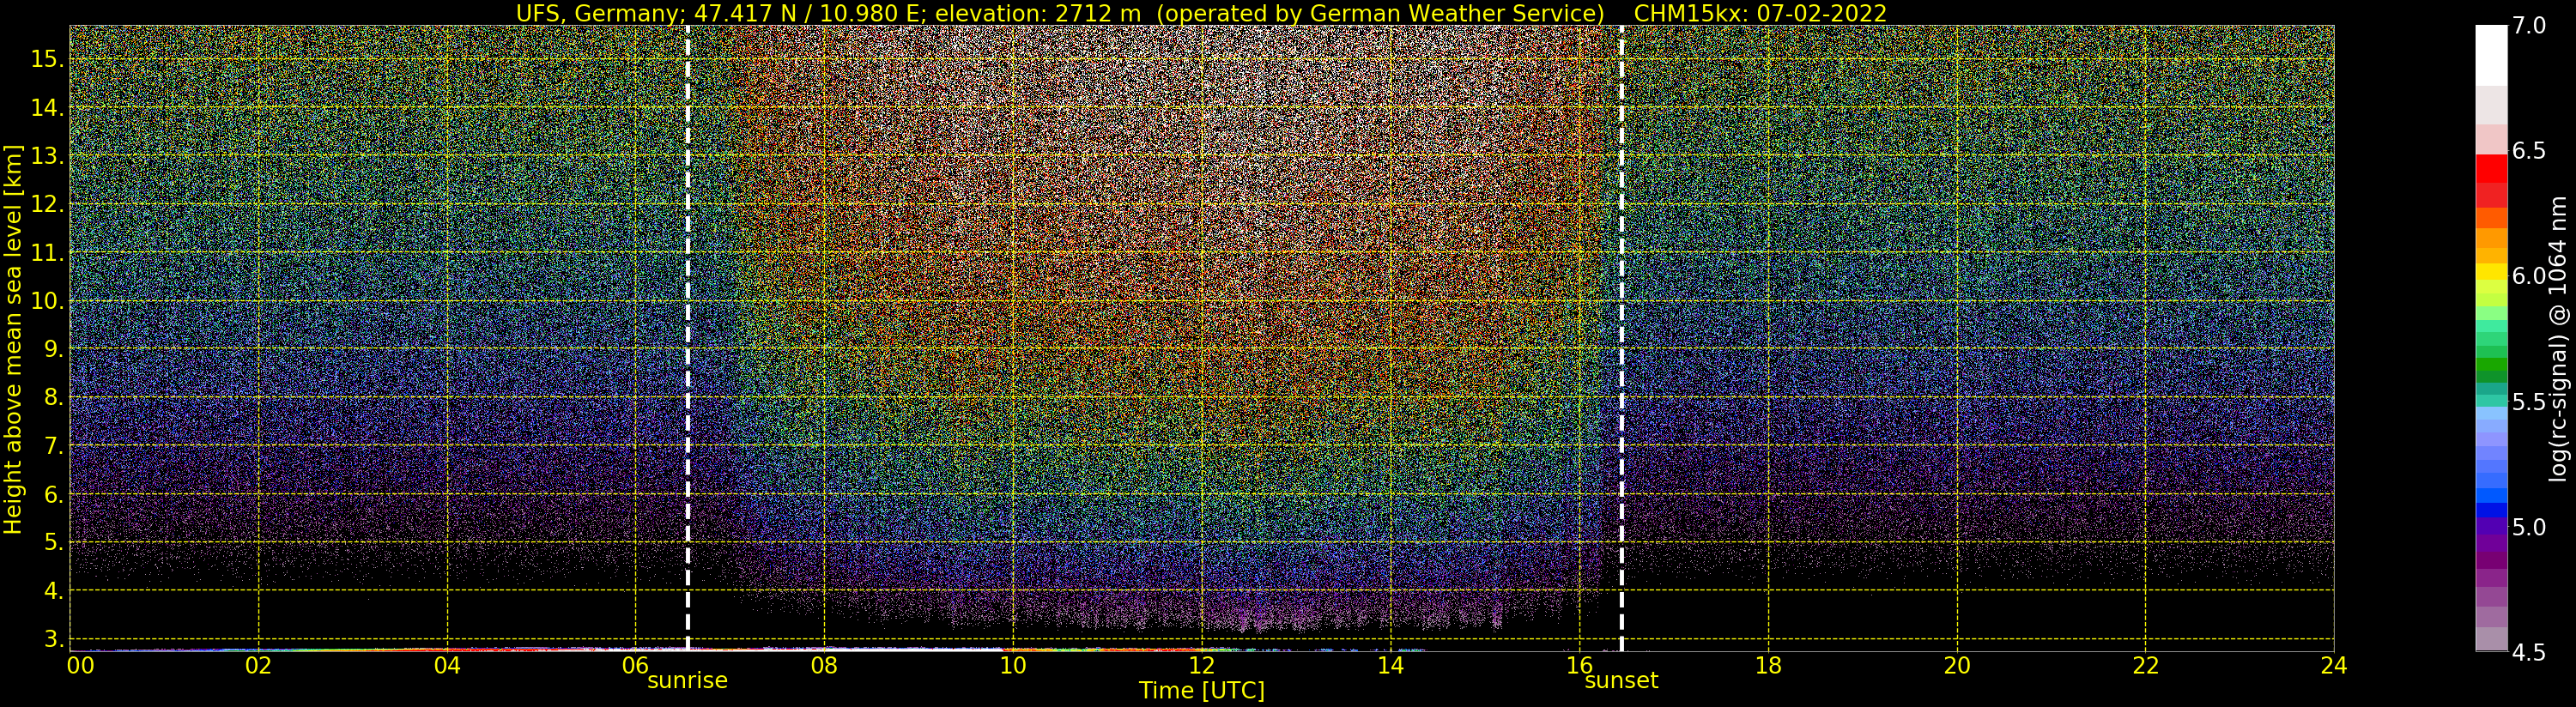Click the 'Height above mean sea level [km]' axis label

13,339
